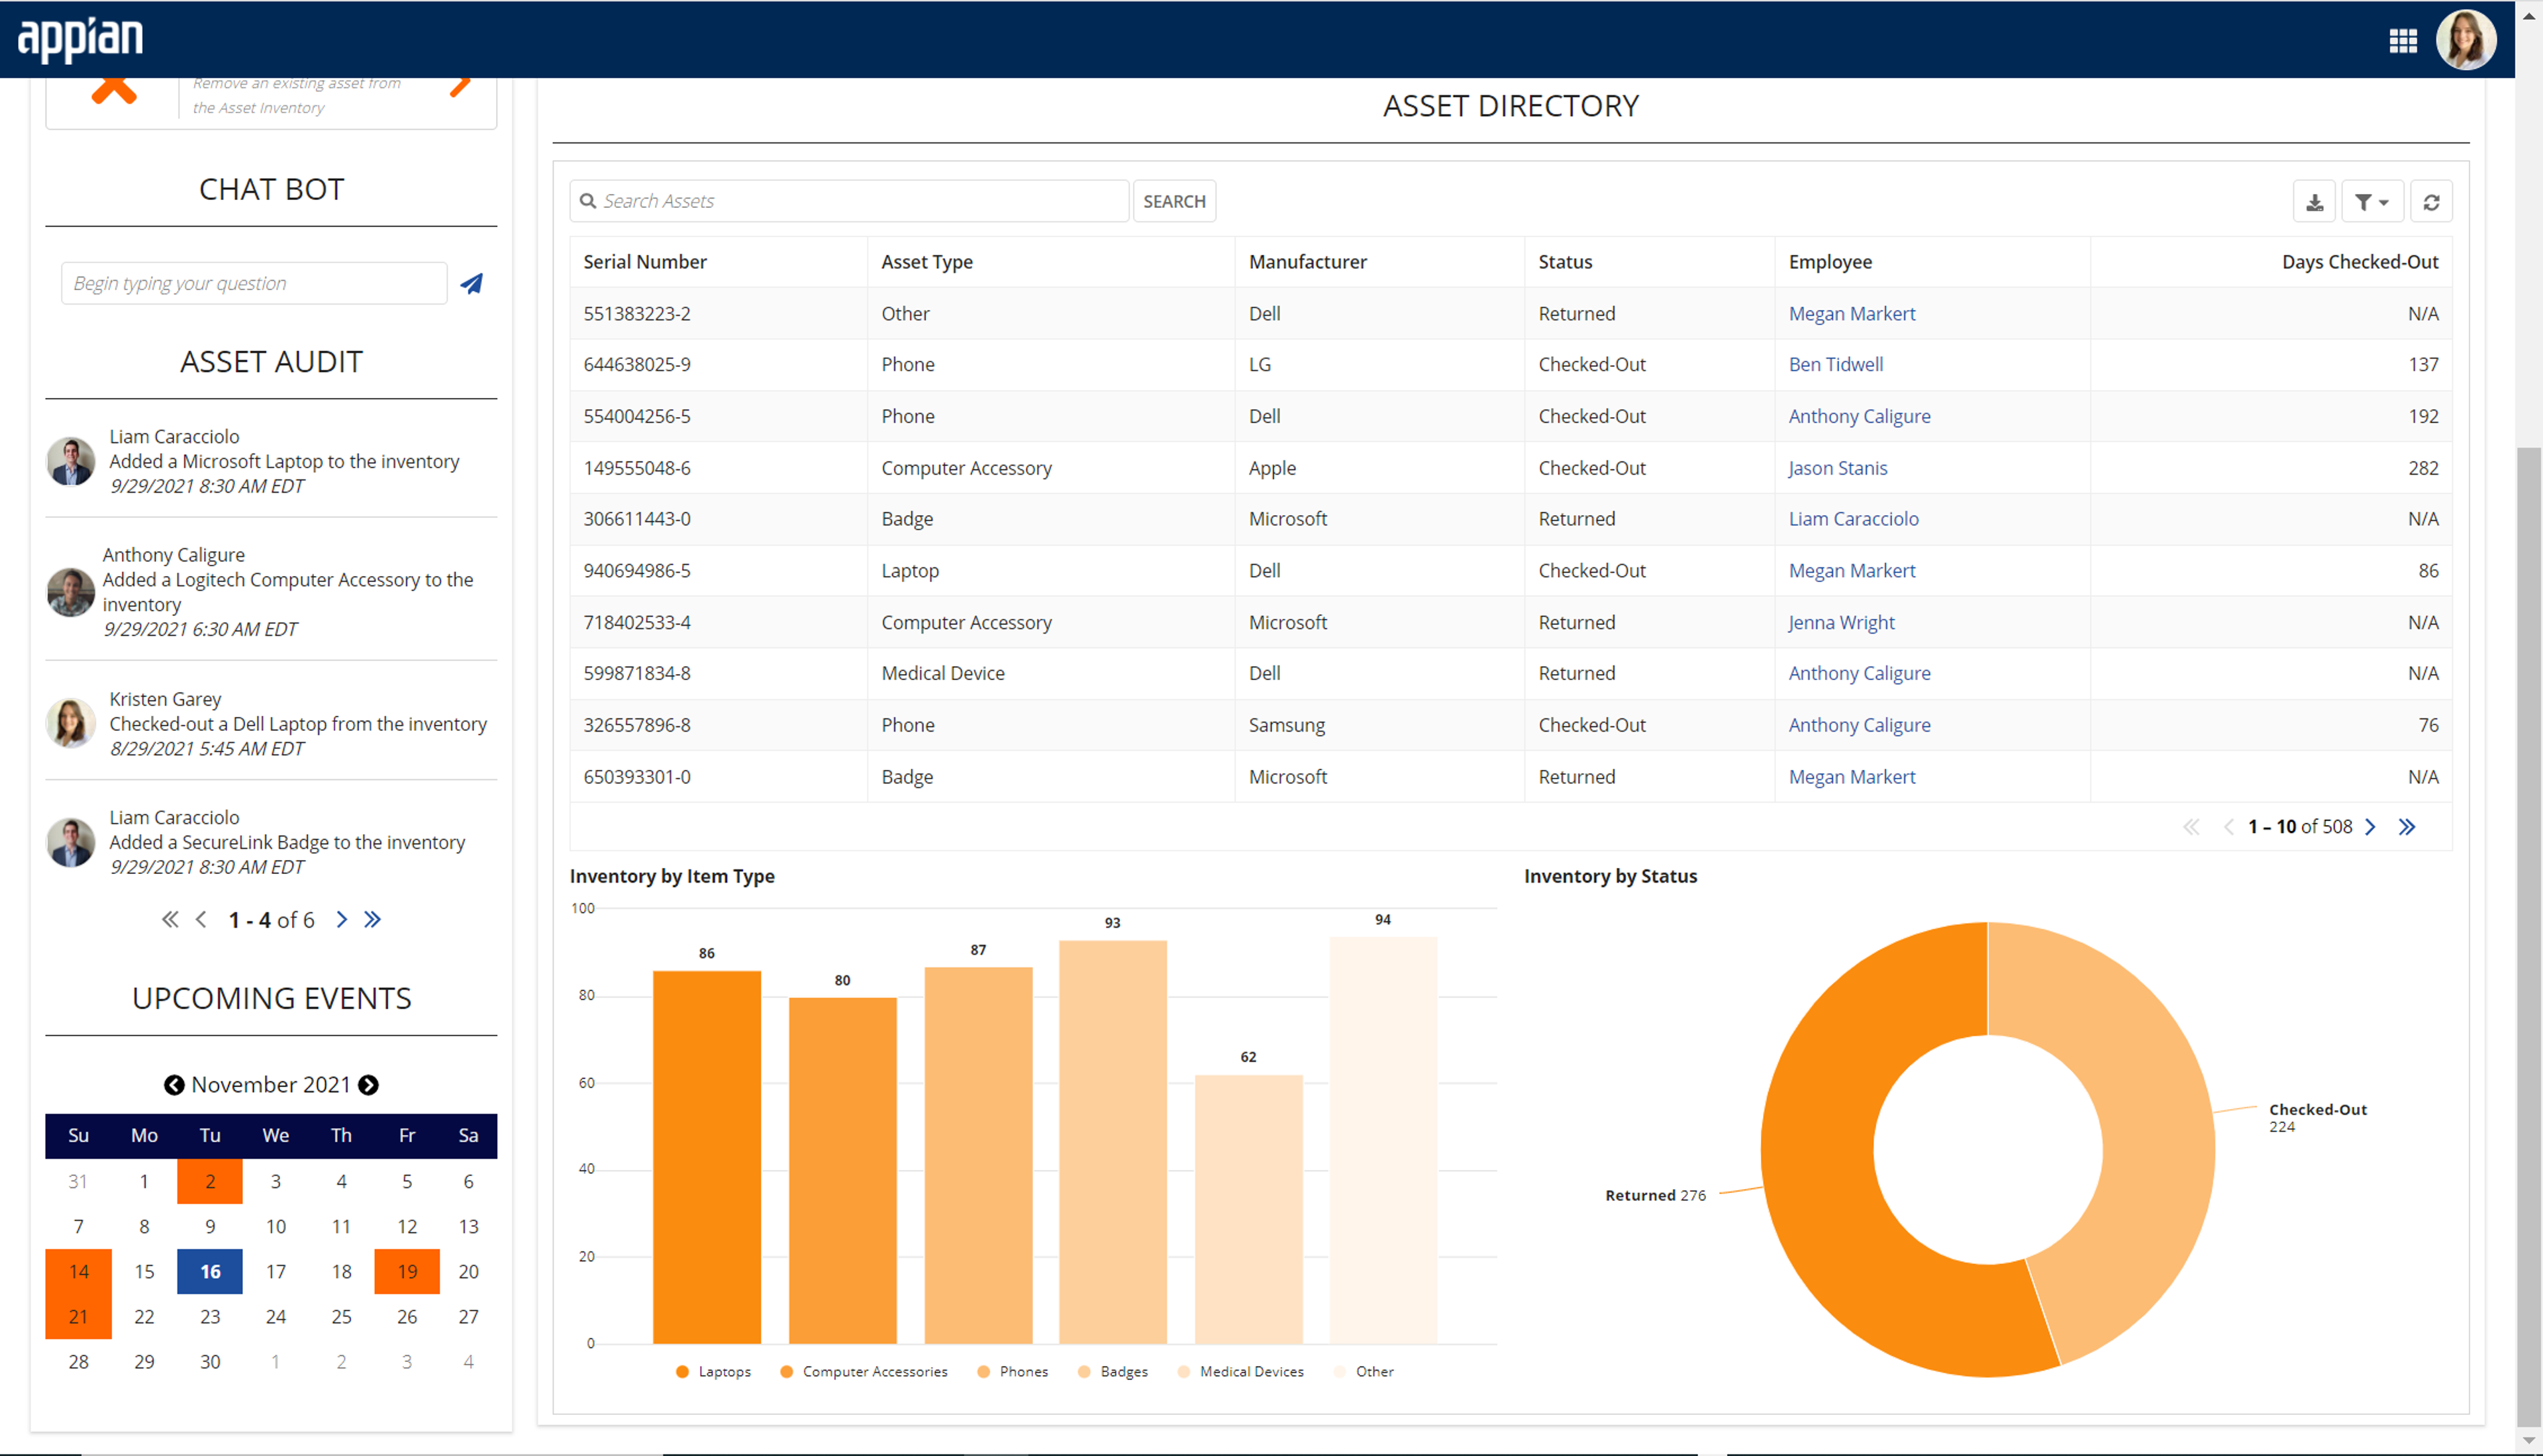Sort by Days Checked-Out column

(2360, 262)
